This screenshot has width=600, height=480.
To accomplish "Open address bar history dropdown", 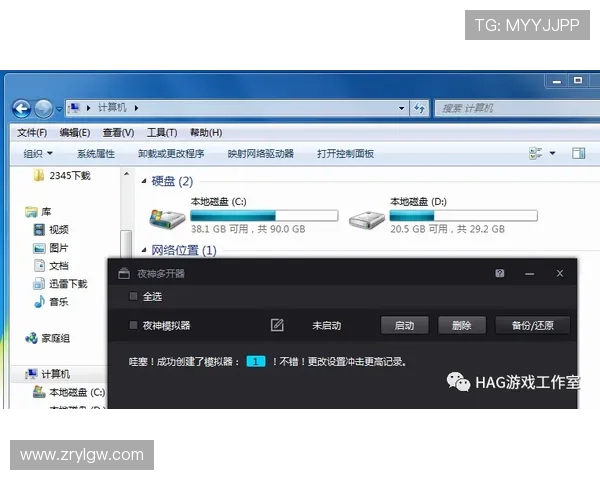I will (401, 108).
